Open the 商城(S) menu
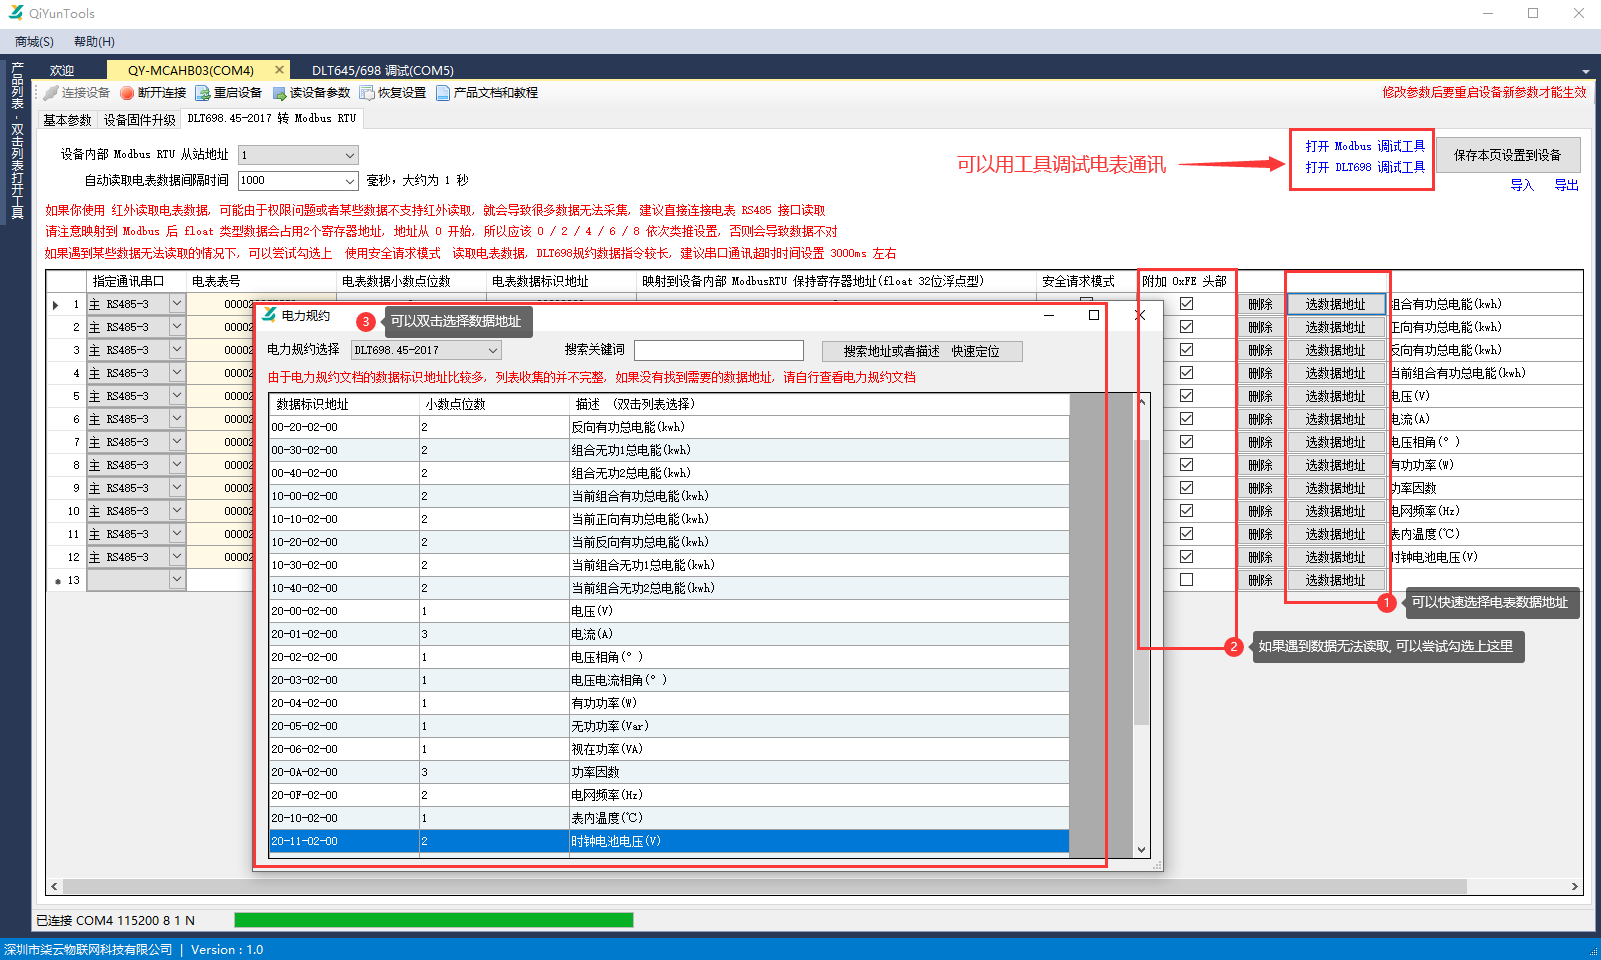Image resolution: width=1601 pixels, height=960 pixels. click(x=34, y=42)
